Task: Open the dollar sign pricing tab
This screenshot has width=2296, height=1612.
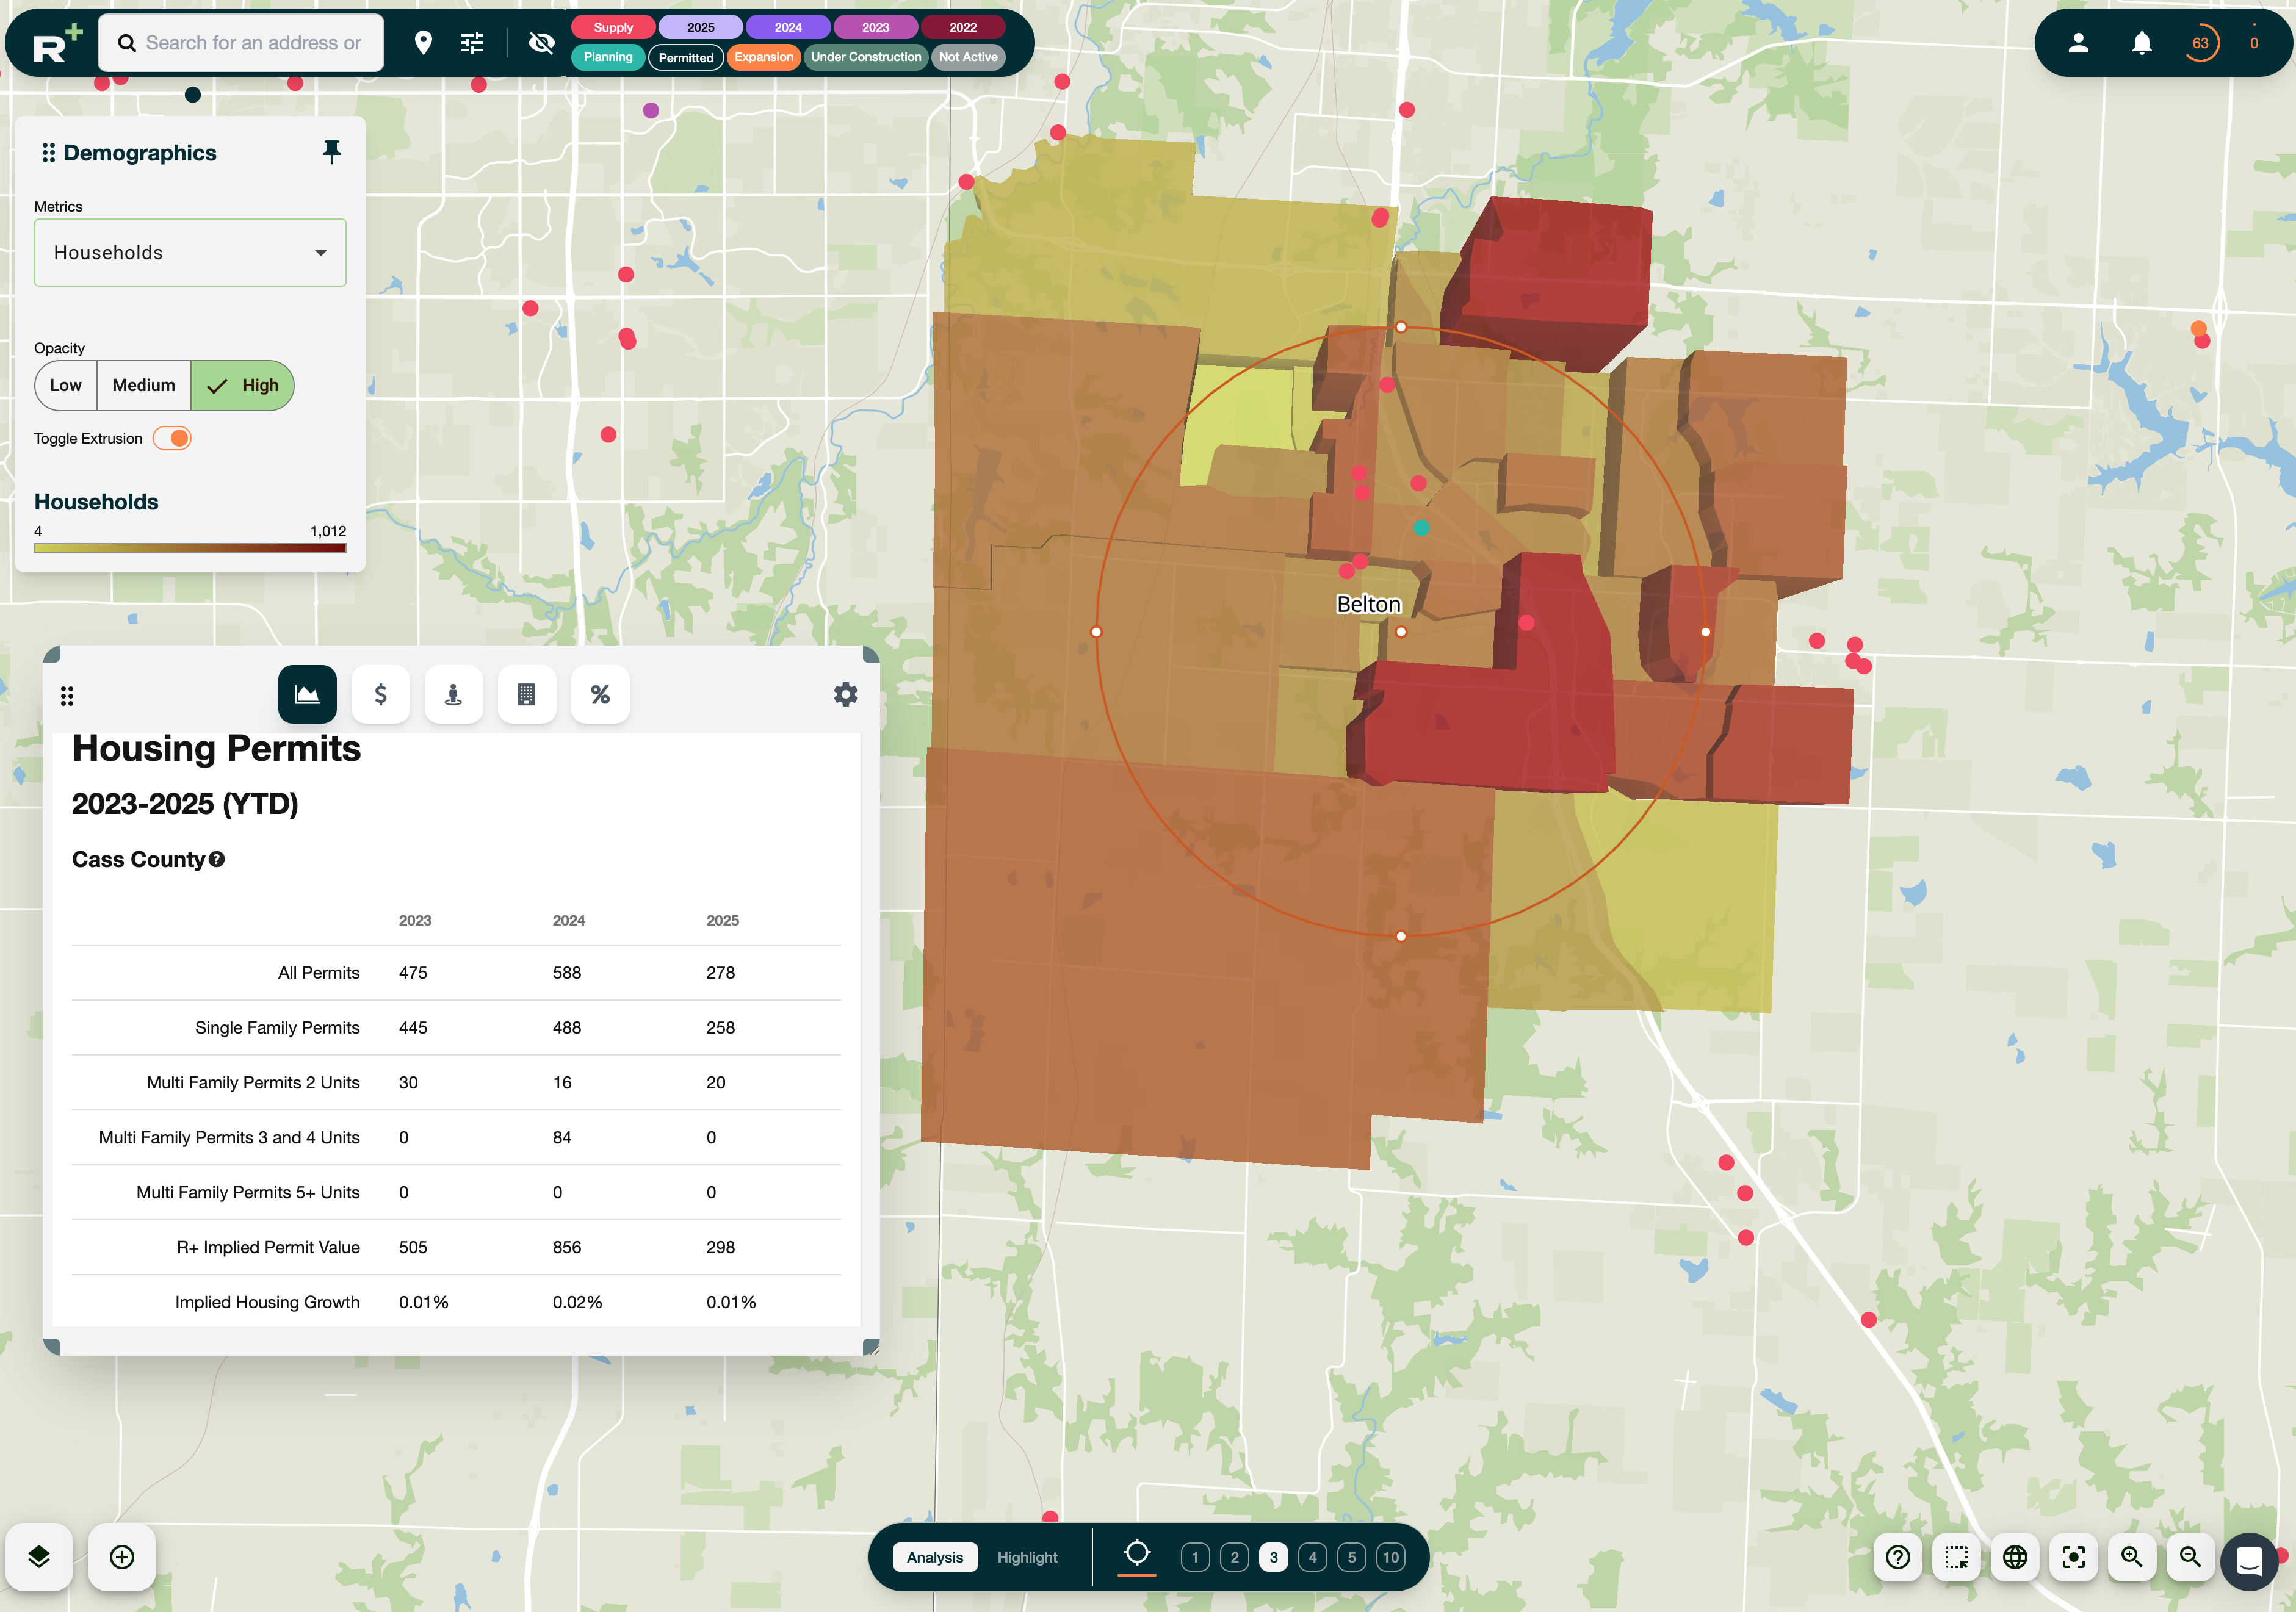Action: (x=380, y=694)
